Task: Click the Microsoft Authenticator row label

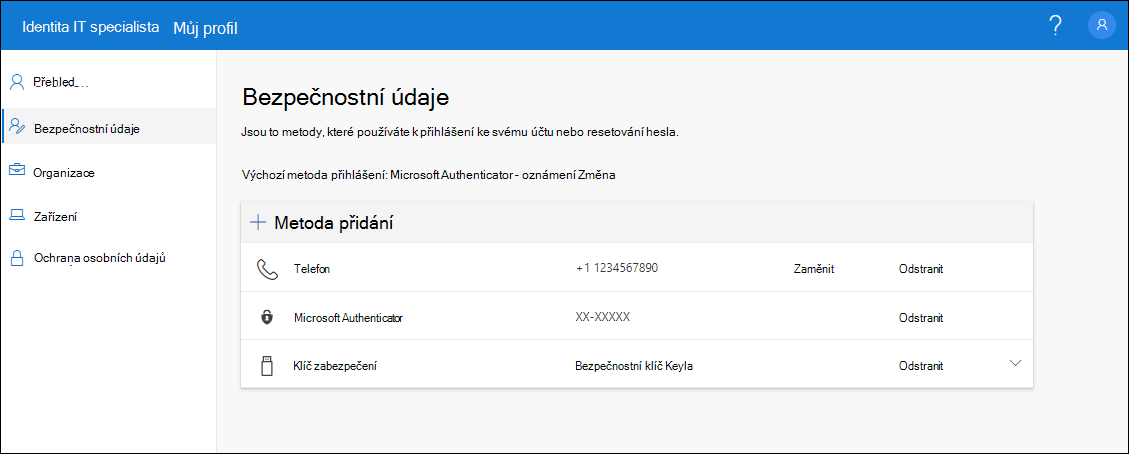Action: coord(348,317)
